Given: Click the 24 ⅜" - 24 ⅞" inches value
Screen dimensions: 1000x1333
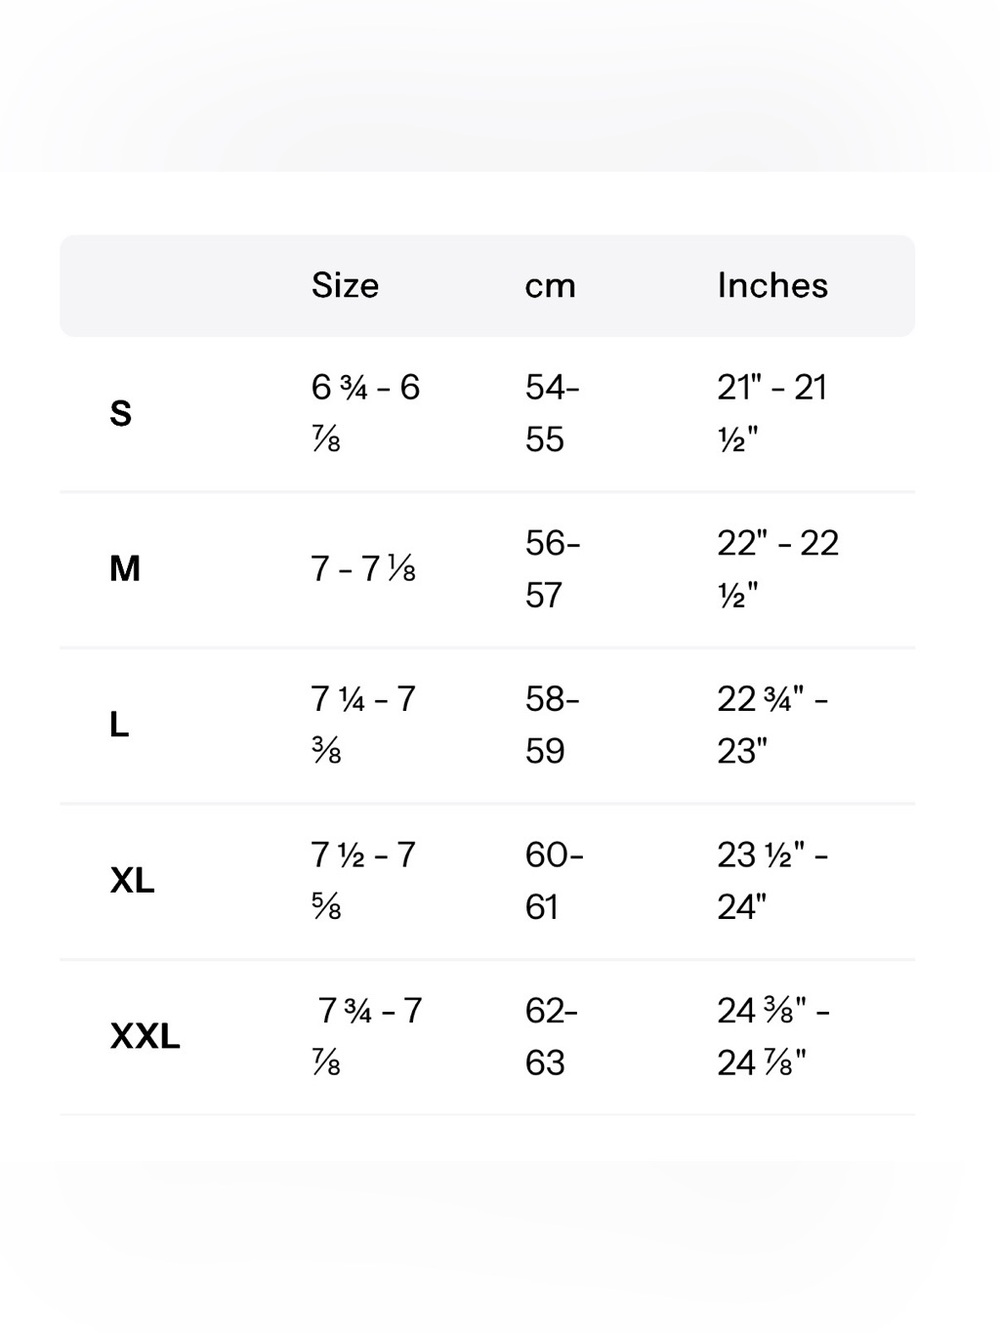Looking at the screenshot, I should tap(774, 1037).
